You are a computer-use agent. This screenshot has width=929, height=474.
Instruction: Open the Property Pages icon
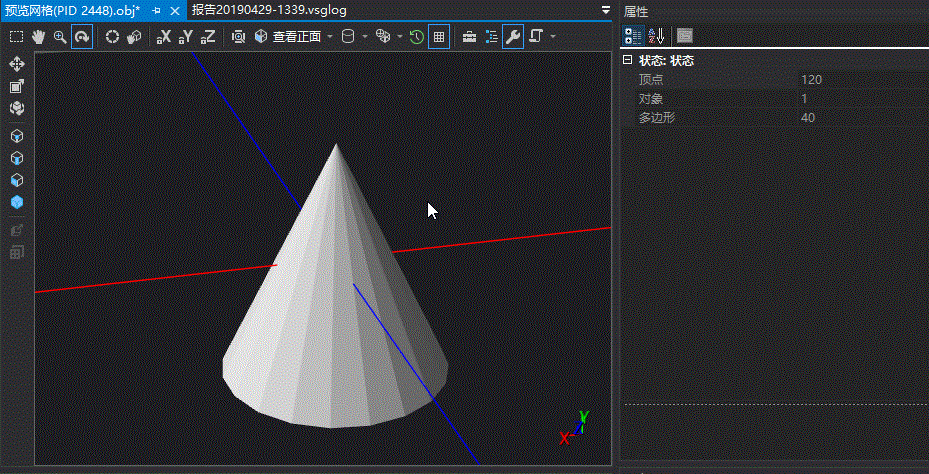(x=685, y=36)
